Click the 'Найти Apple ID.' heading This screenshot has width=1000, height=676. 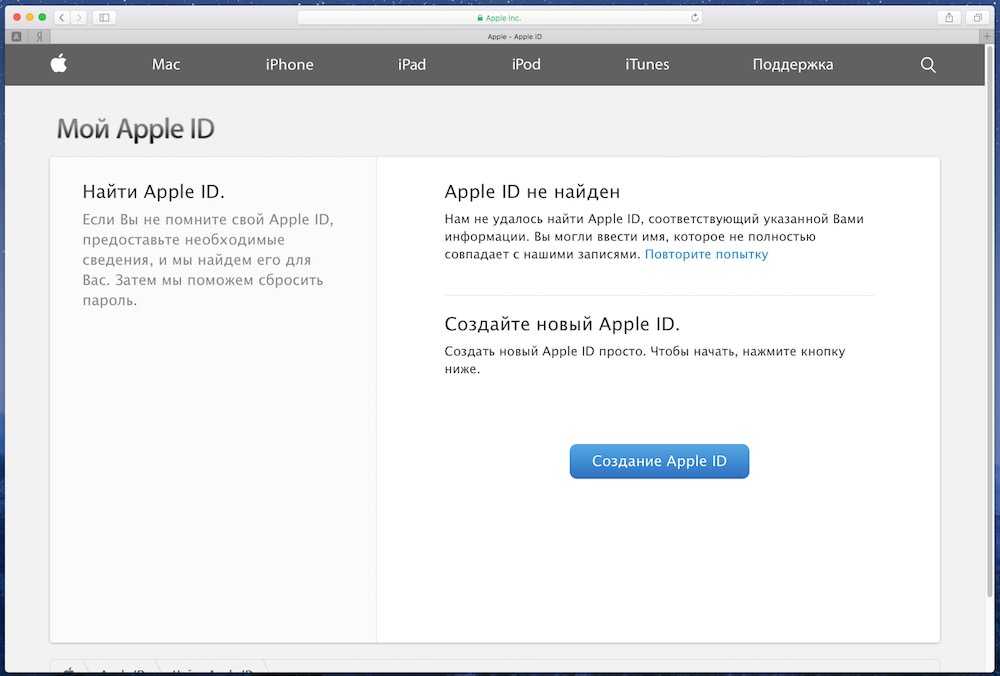154,191
